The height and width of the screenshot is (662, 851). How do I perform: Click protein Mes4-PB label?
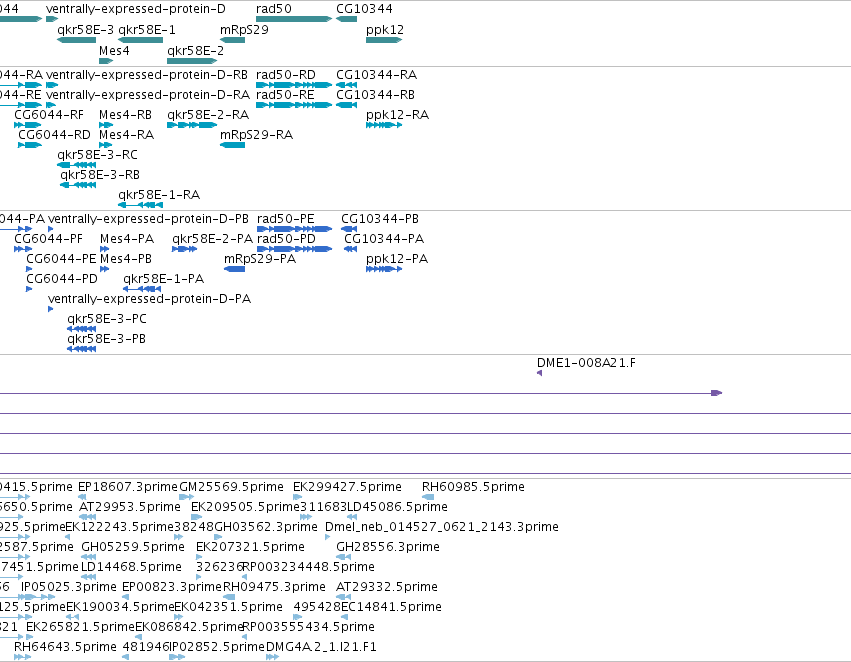pyautogui.click(x=126, y=259)
